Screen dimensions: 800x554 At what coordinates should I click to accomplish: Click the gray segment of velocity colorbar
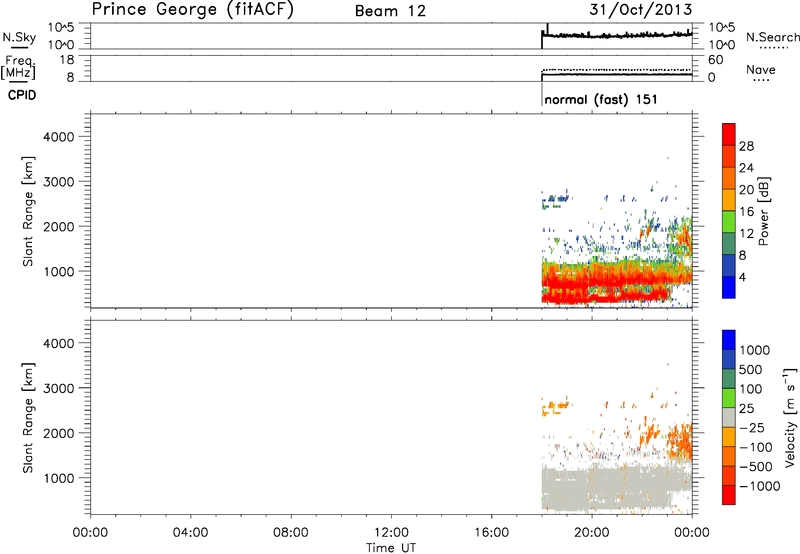coord(729,417)
